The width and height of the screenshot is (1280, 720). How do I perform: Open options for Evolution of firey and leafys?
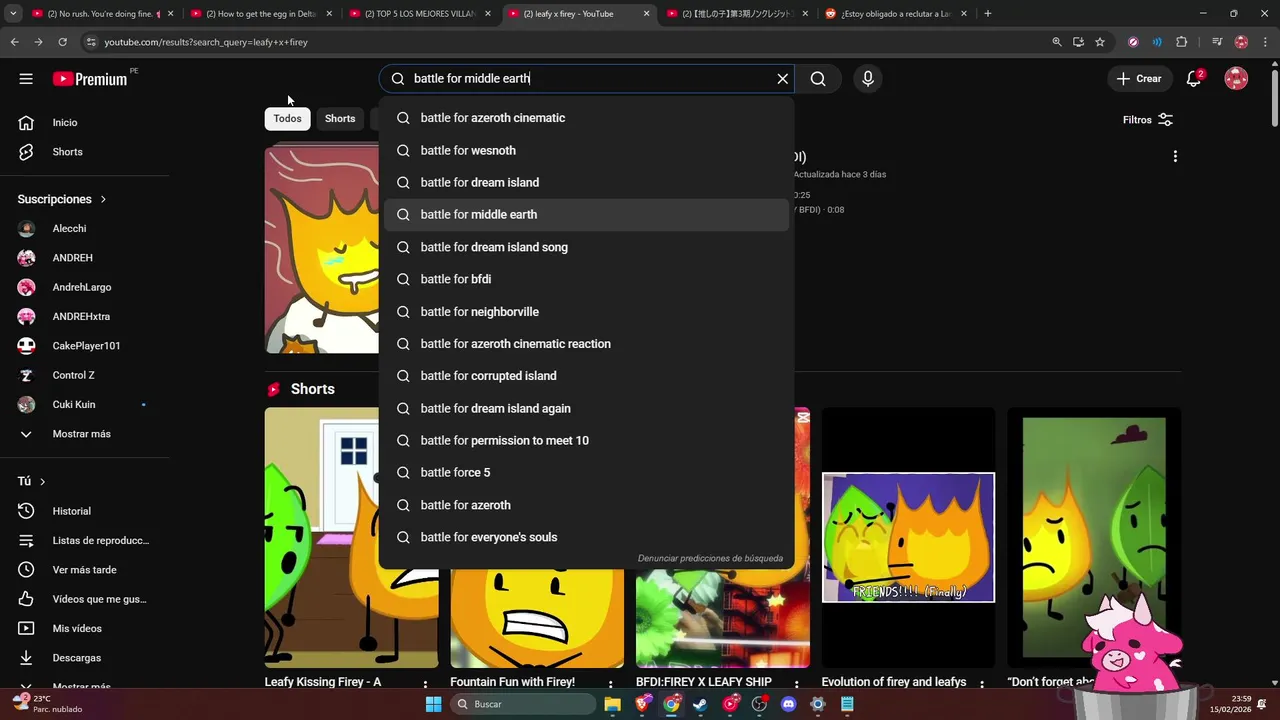(x=982, y=685)
